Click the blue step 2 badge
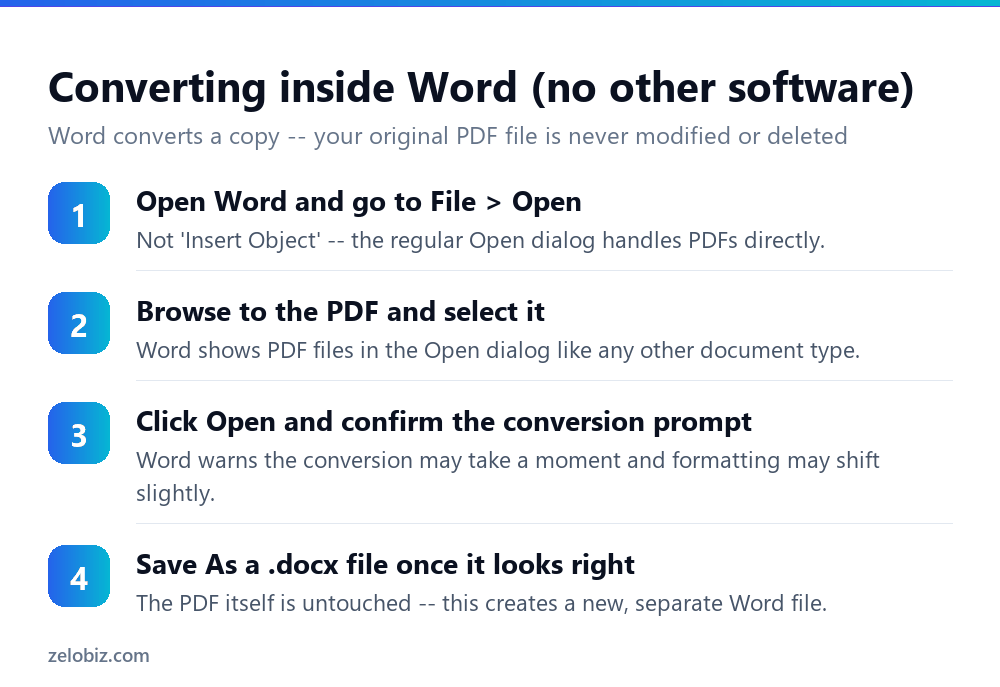This screenshot has height=687, width=1000. [x=79, y=323]
